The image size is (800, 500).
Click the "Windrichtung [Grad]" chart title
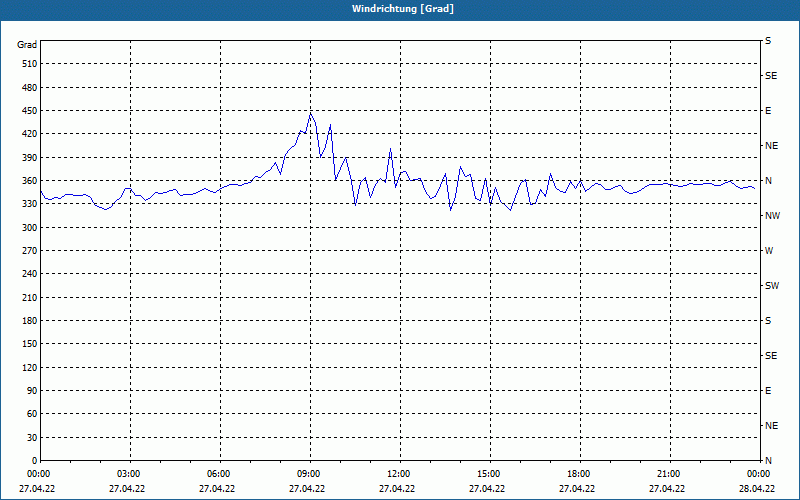click(x=403, y=9)
